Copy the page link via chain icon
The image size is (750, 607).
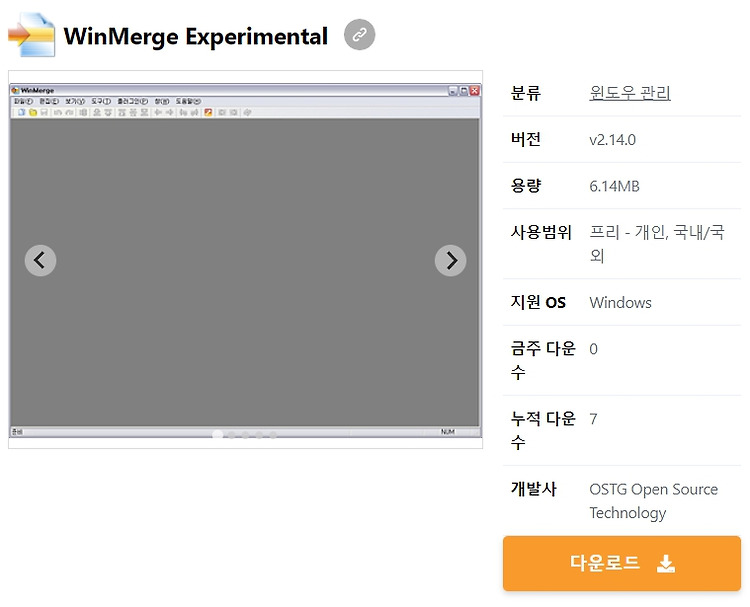coord(360,34)
